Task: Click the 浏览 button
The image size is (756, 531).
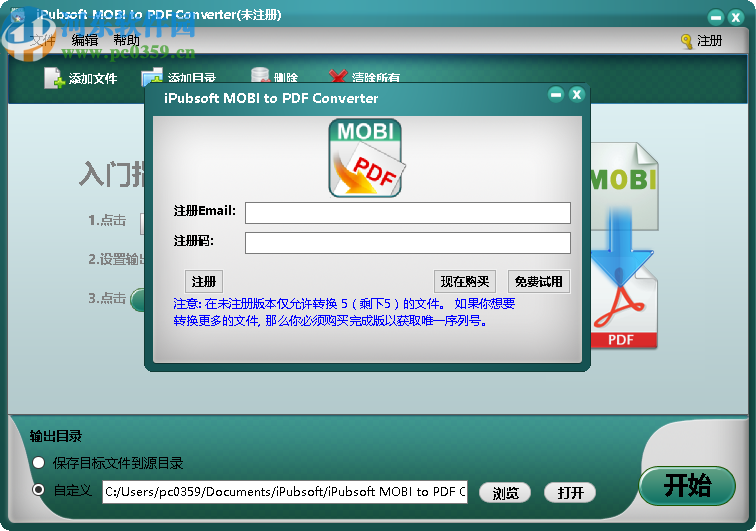Action: point(505,492)
